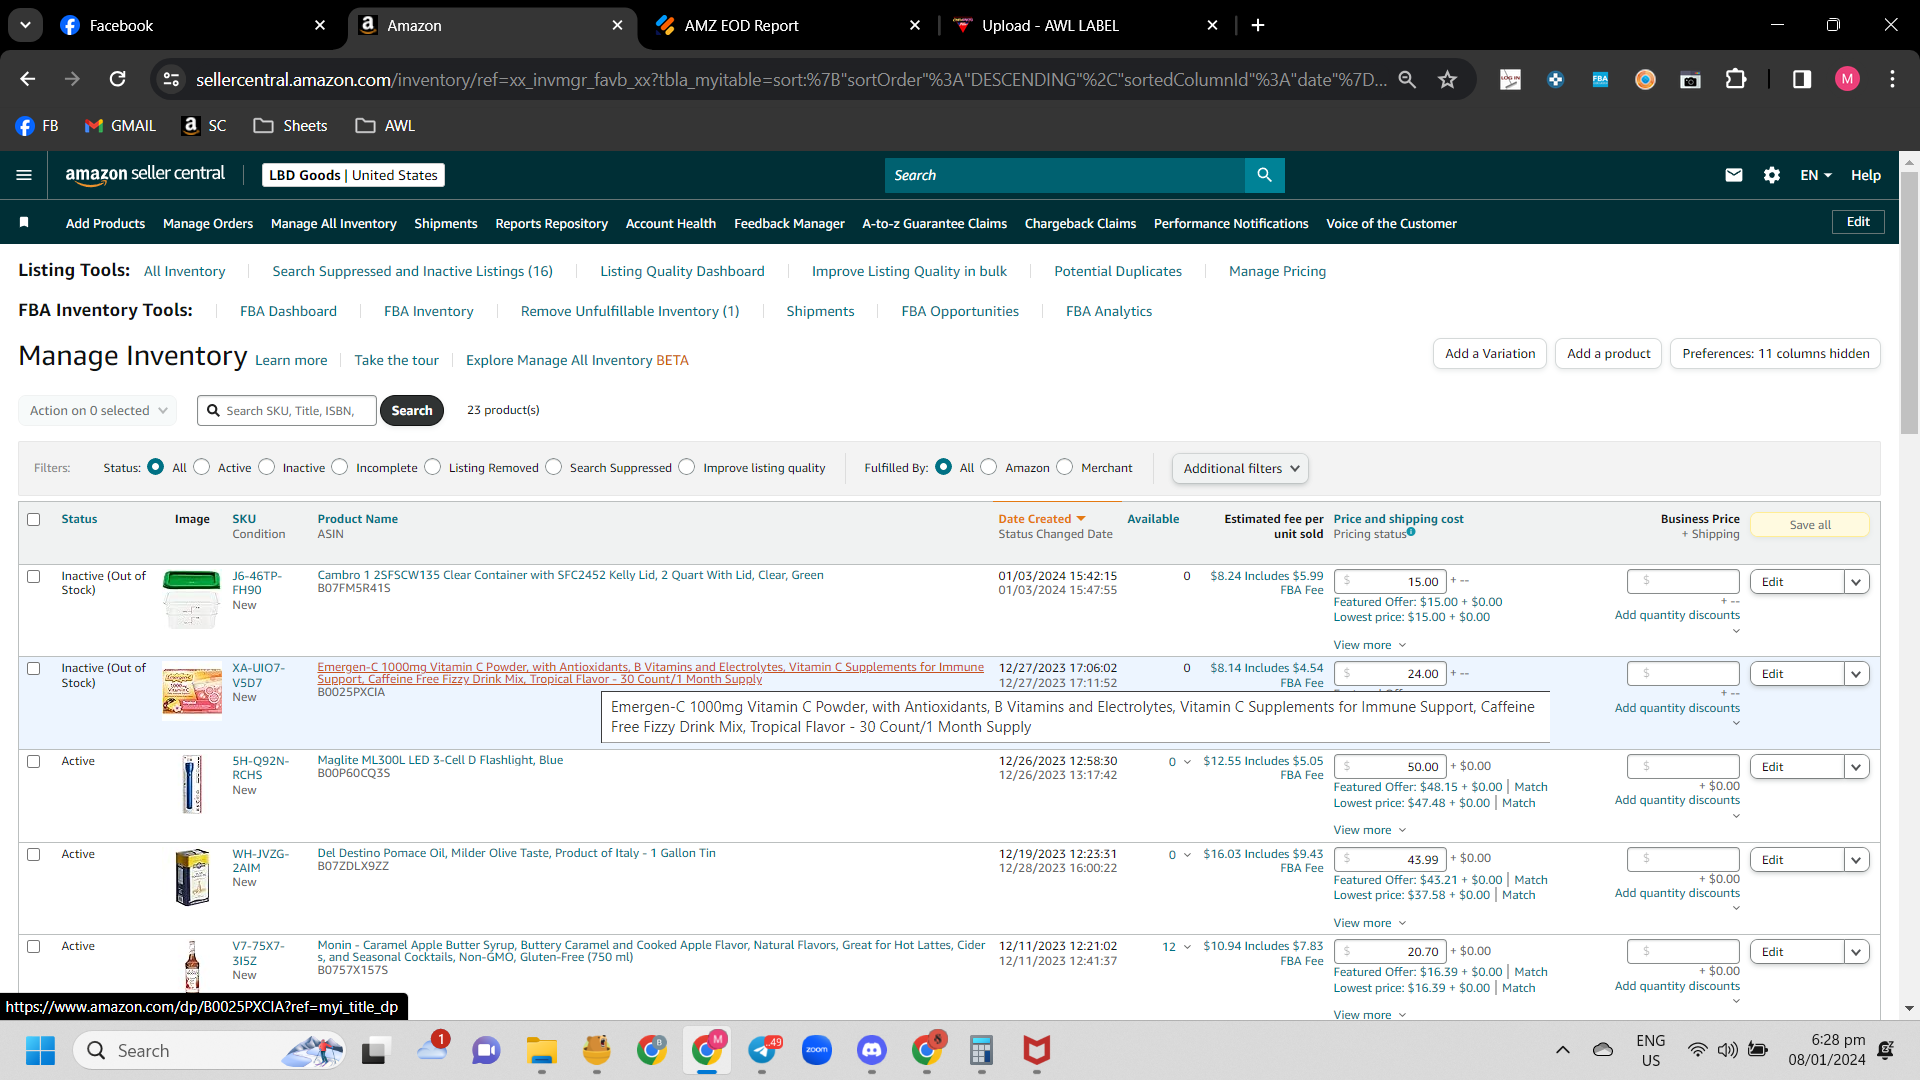1920x1080 pixels.
Task: Click the Maglite price field showing 50.00
Action: [1390, 766]
